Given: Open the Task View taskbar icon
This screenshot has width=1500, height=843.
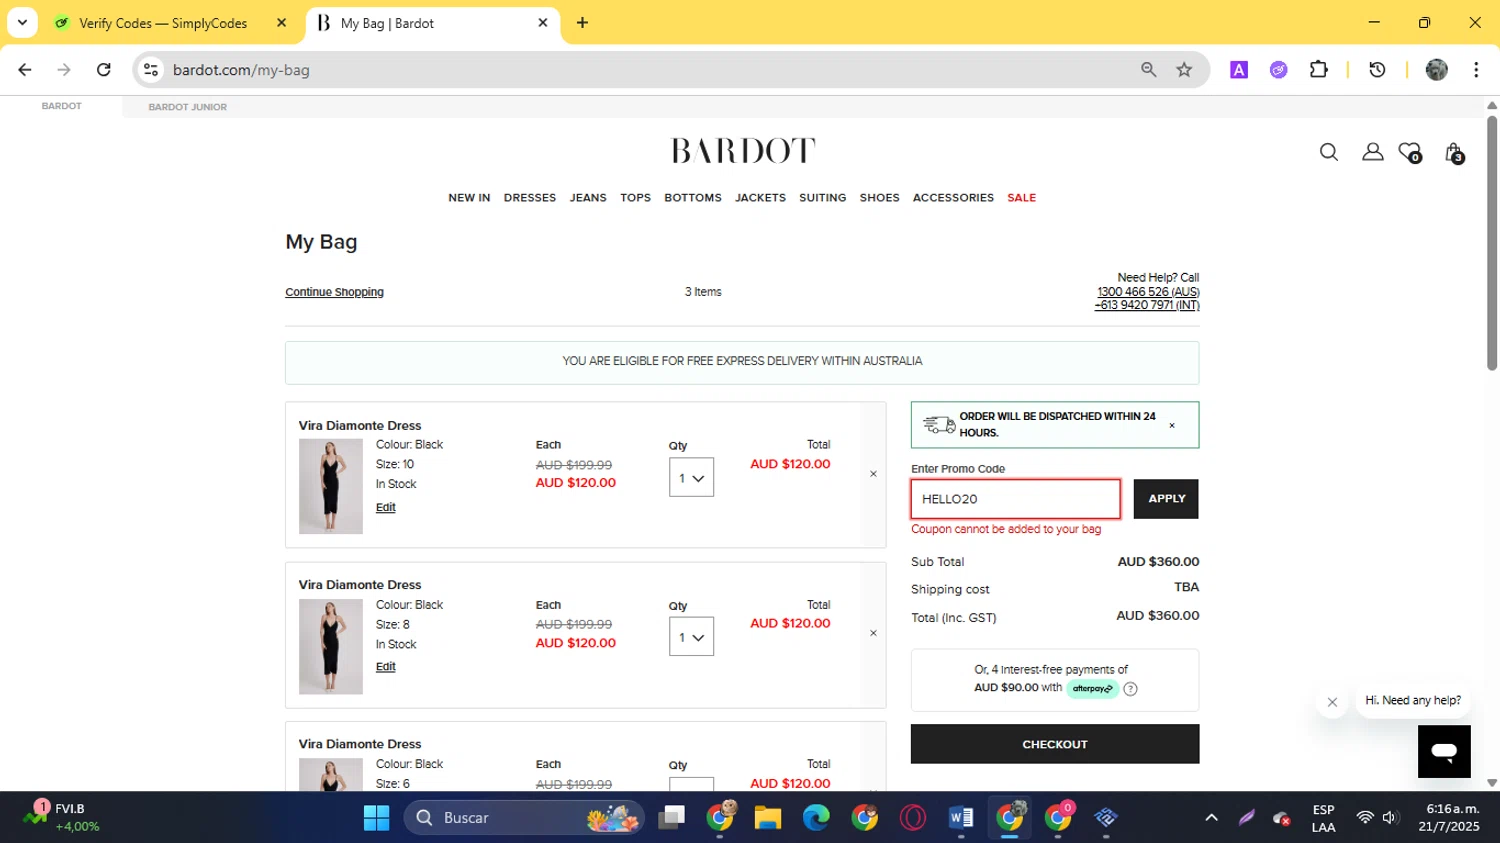Looking at the screenshot, I should (x=672, y=818).
